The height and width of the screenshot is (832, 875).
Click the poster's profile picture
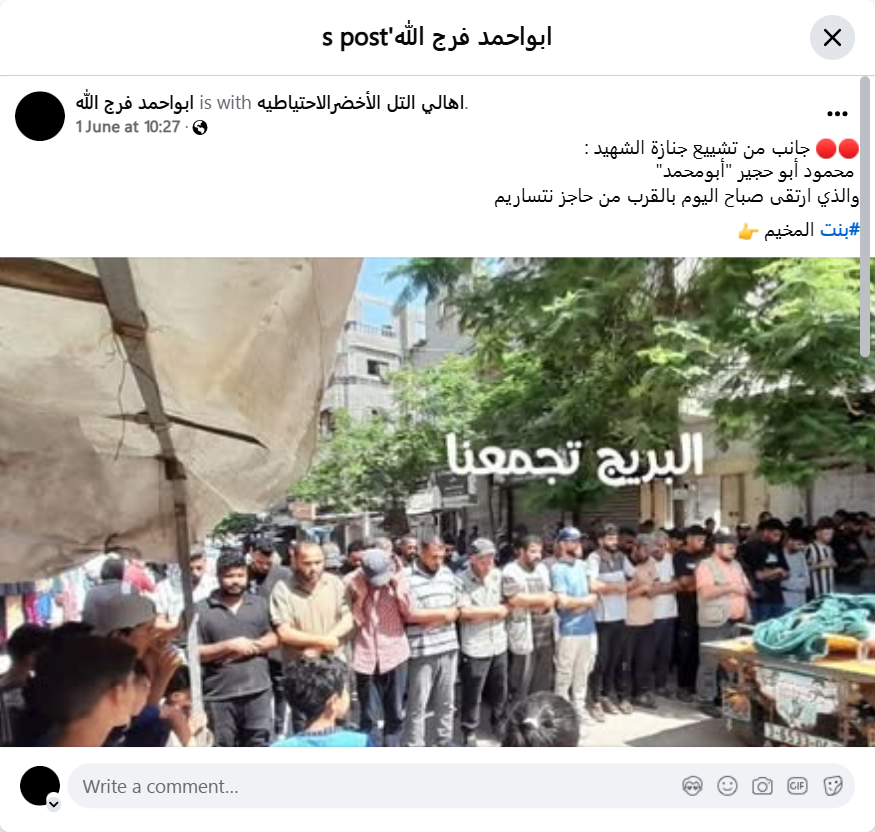(x=40, y=116)
